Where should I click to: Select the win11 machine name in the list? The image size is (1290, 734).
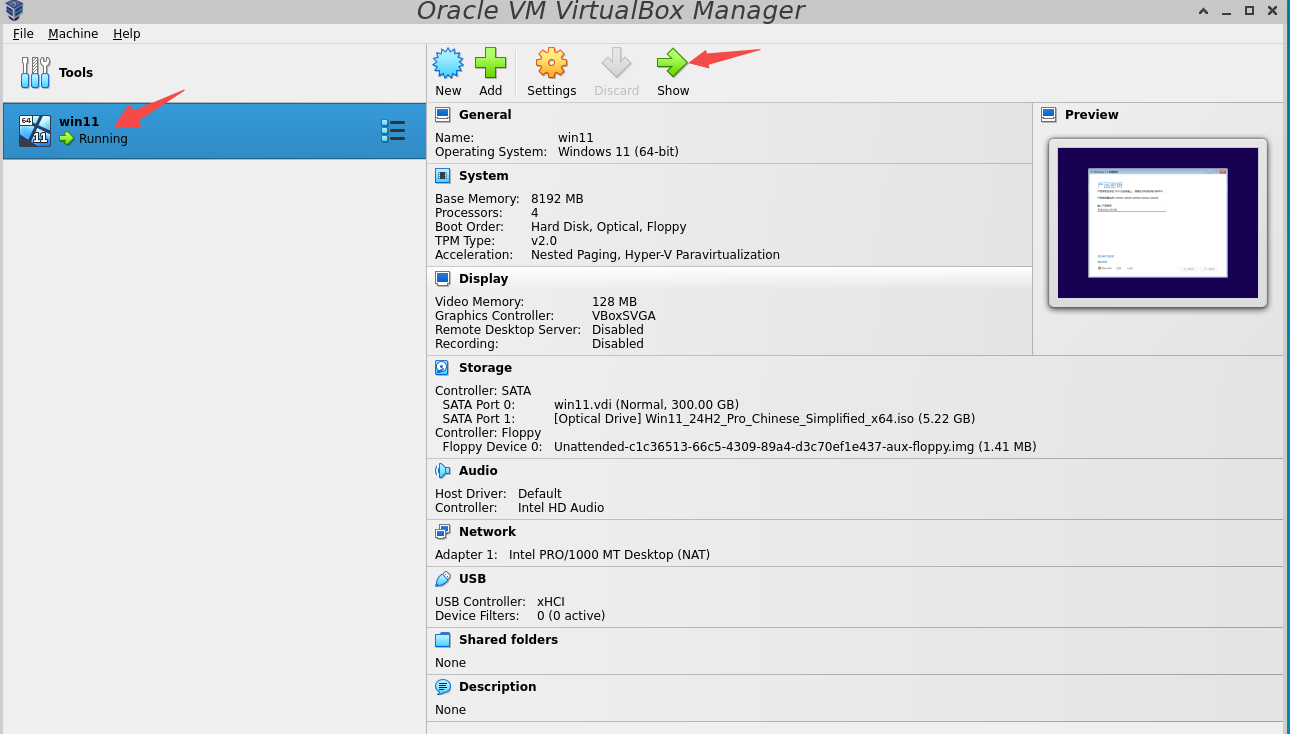pos(79,122)
